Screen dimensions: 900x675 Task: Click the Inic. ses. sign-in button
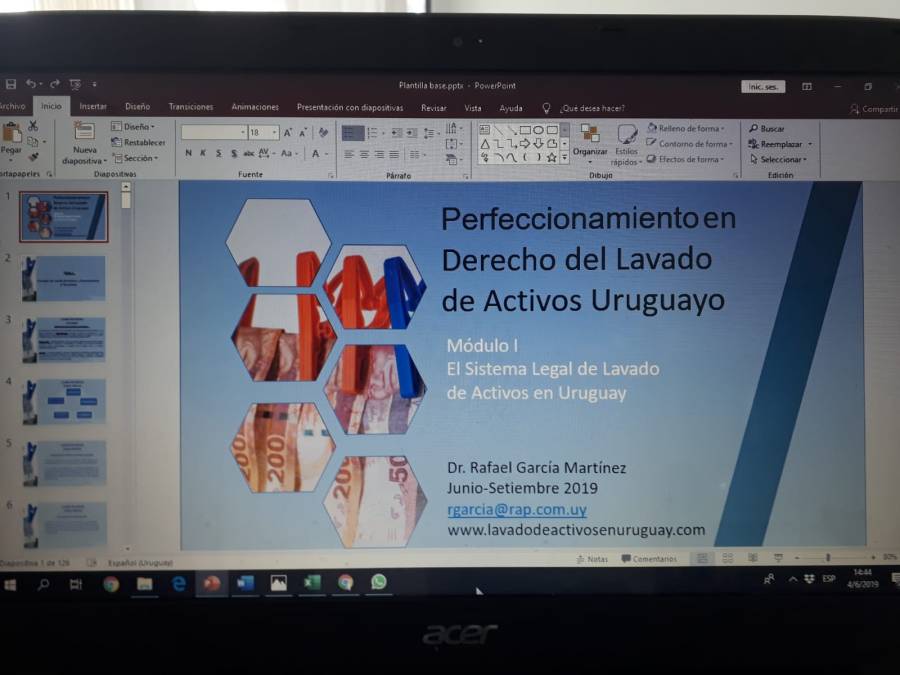pyautogui.click(x=762, y=87)
